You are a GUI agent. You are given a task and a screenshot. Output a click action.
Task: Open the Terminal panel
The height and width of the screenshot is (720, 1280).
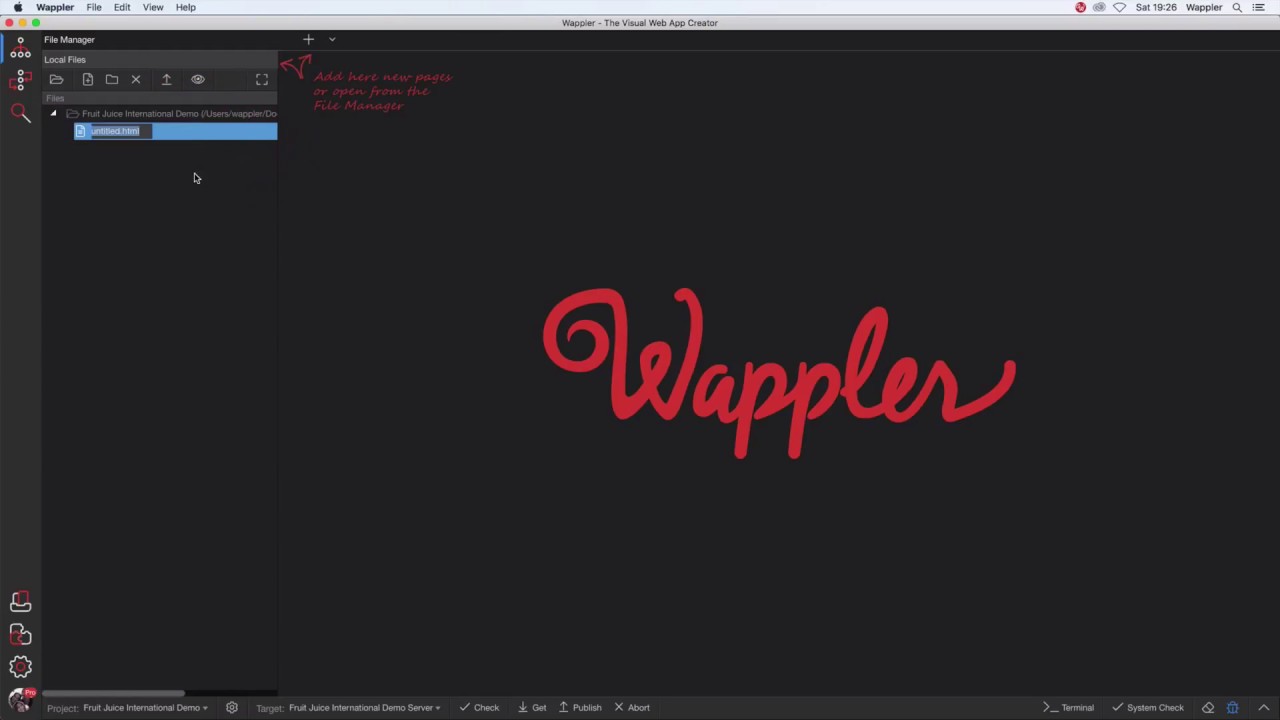(1068, 708)
